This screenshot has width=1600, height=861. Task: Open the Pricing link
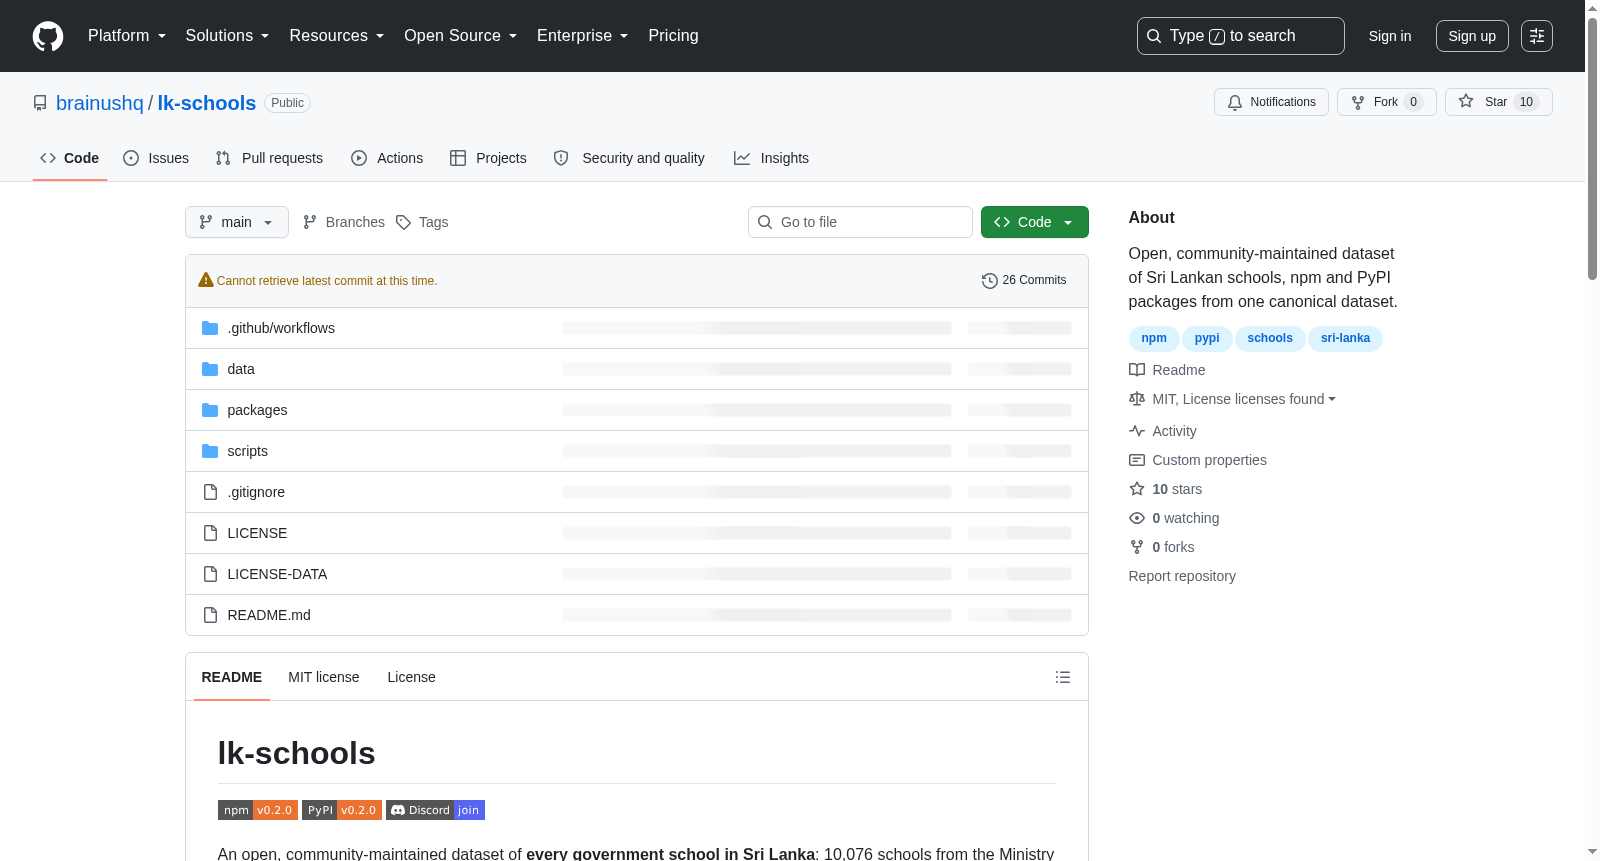[x=673, y=36]
